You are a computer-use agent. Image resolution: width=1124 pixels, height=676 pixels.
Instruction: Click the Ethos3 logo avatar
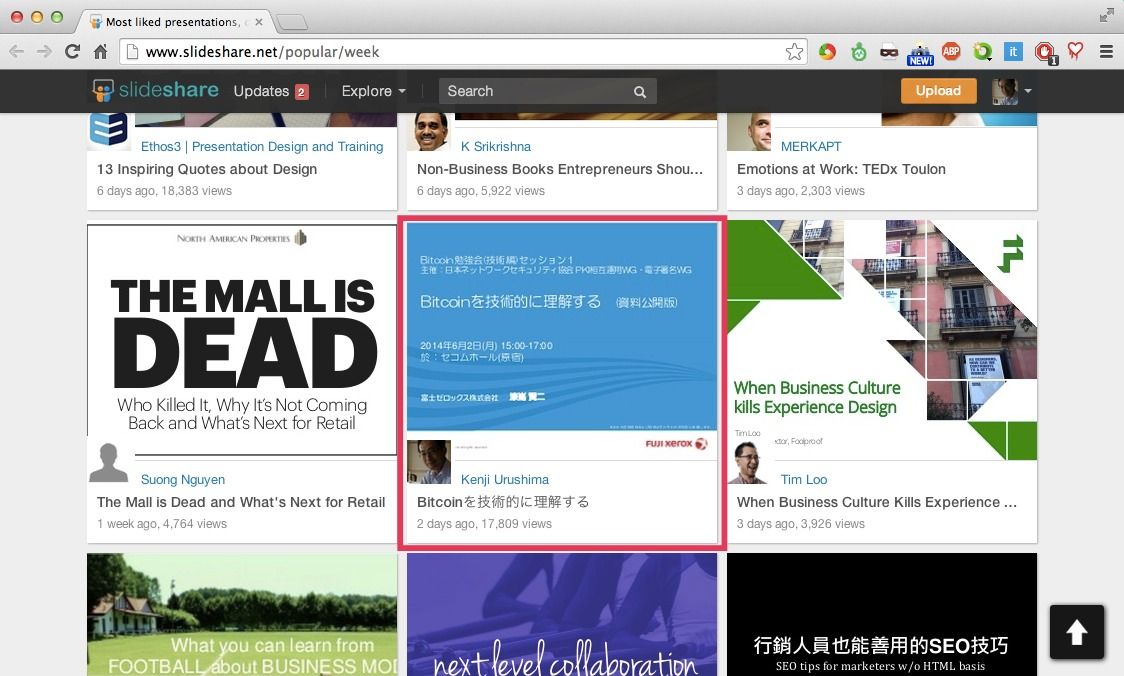[x=109, y=131]
